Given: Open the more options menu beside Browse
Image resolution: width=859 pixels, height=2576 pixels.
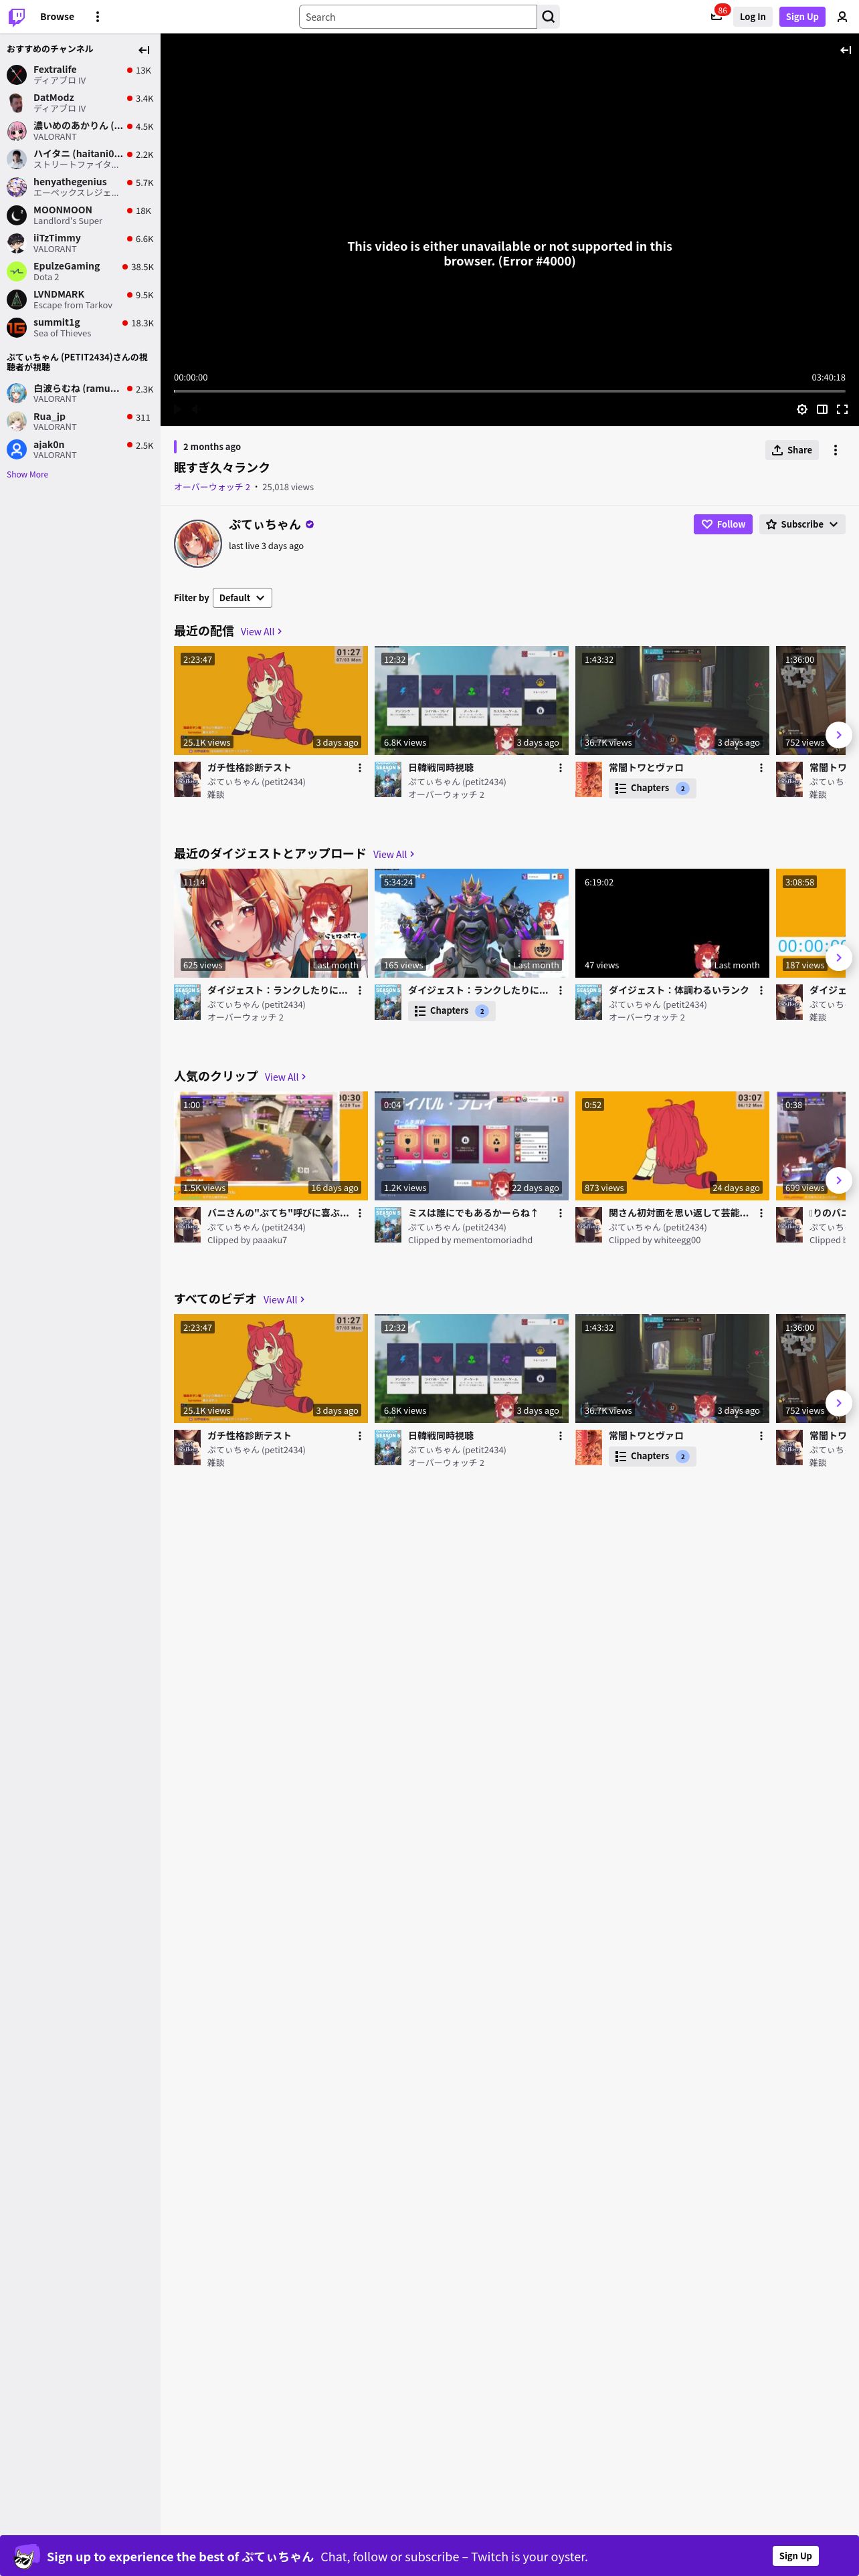Looking at the screenshot, I should click(x=97, y=17).
